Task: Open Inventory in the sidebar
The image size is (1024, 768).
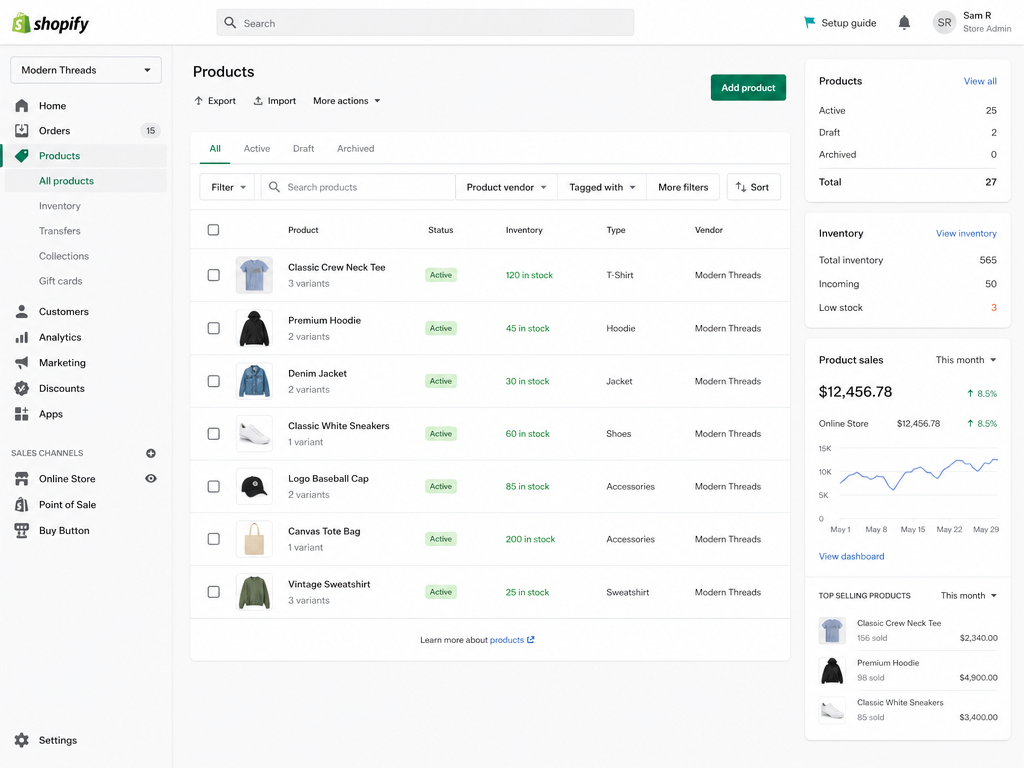Action: coord(59,206)
